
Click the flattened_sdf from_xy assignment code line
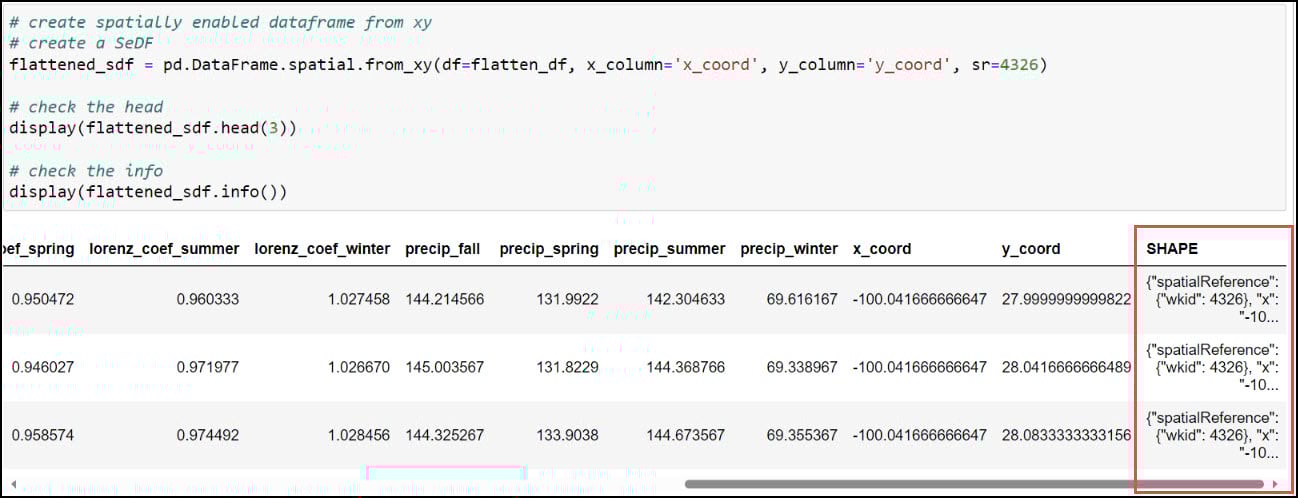[x=528, y=65]
